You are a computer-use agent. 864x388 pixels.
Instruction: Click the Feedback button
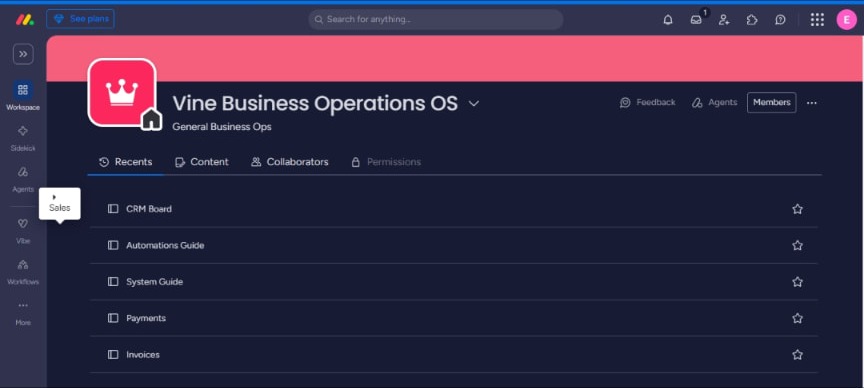pos(647,103)
